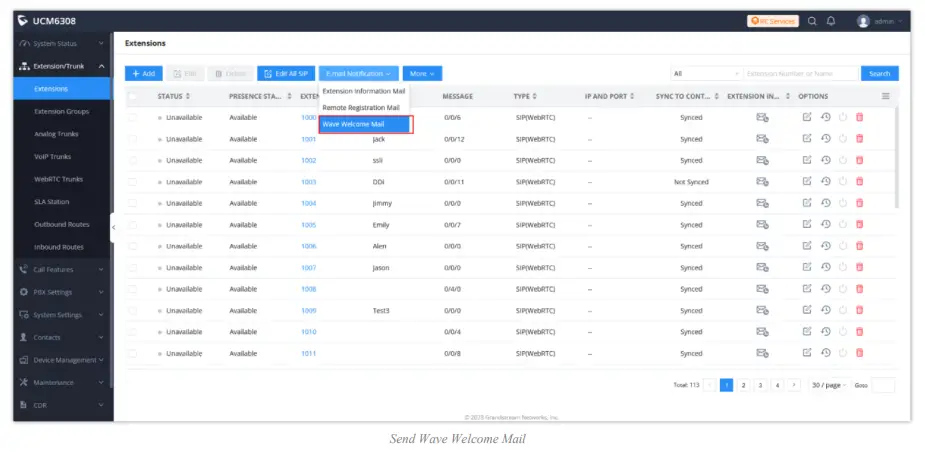Edit extension 1002 via pencil icon
This screenshot has height=457, width=925.
tap(807, 160)
